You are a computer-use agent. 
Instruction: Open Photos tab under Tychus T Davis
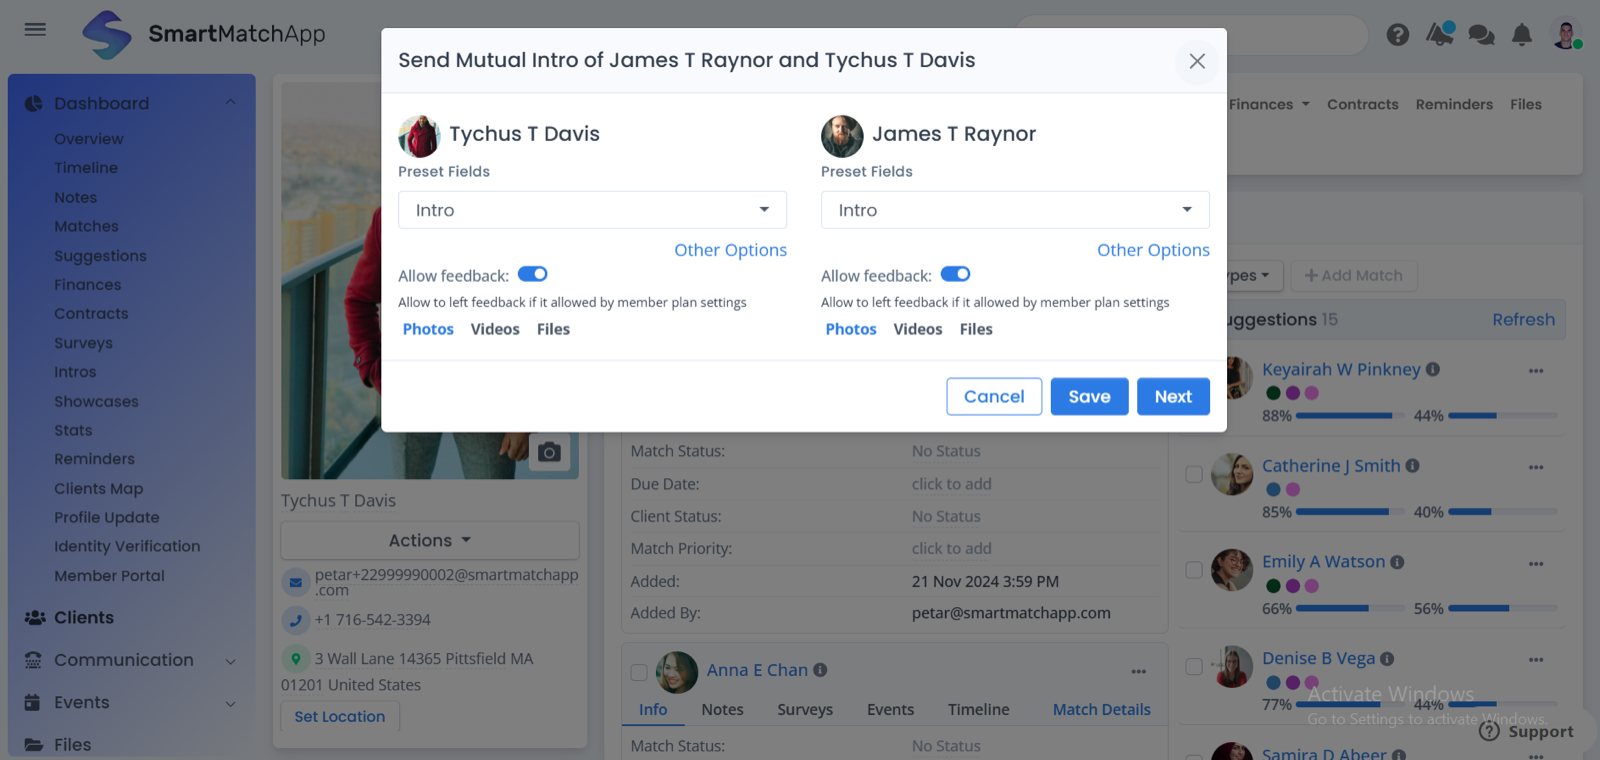point(428,329)
